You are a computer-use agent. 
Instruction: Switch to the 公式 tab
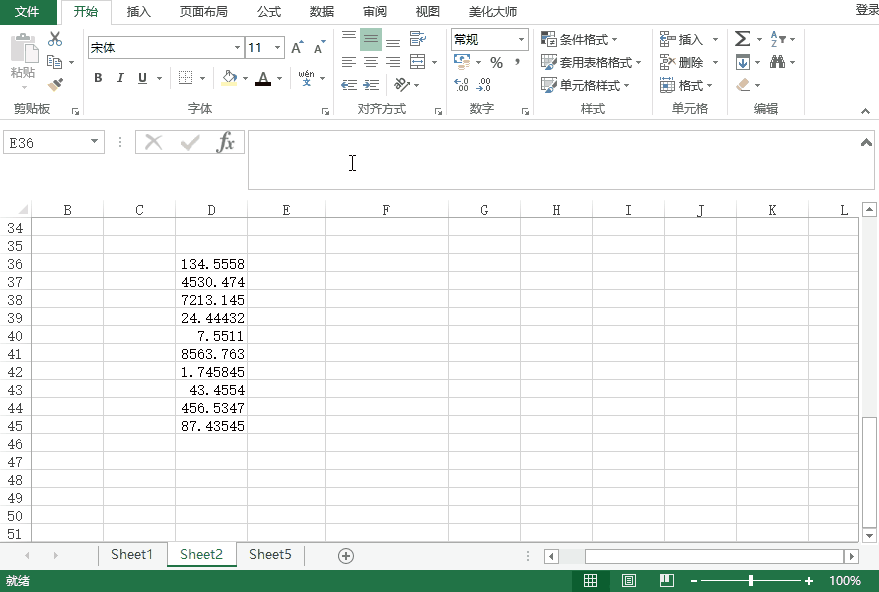pyautogui.click(x=269, y=12)
